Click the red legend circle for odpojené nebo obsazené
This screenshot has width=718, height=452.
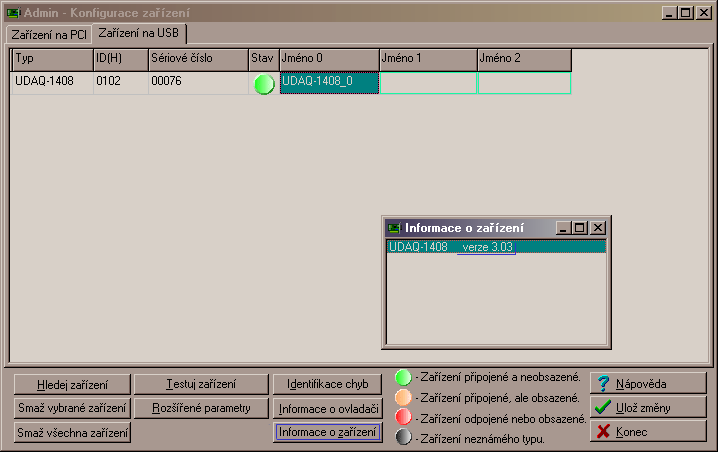pyautogui.click(x=403, y=417)
